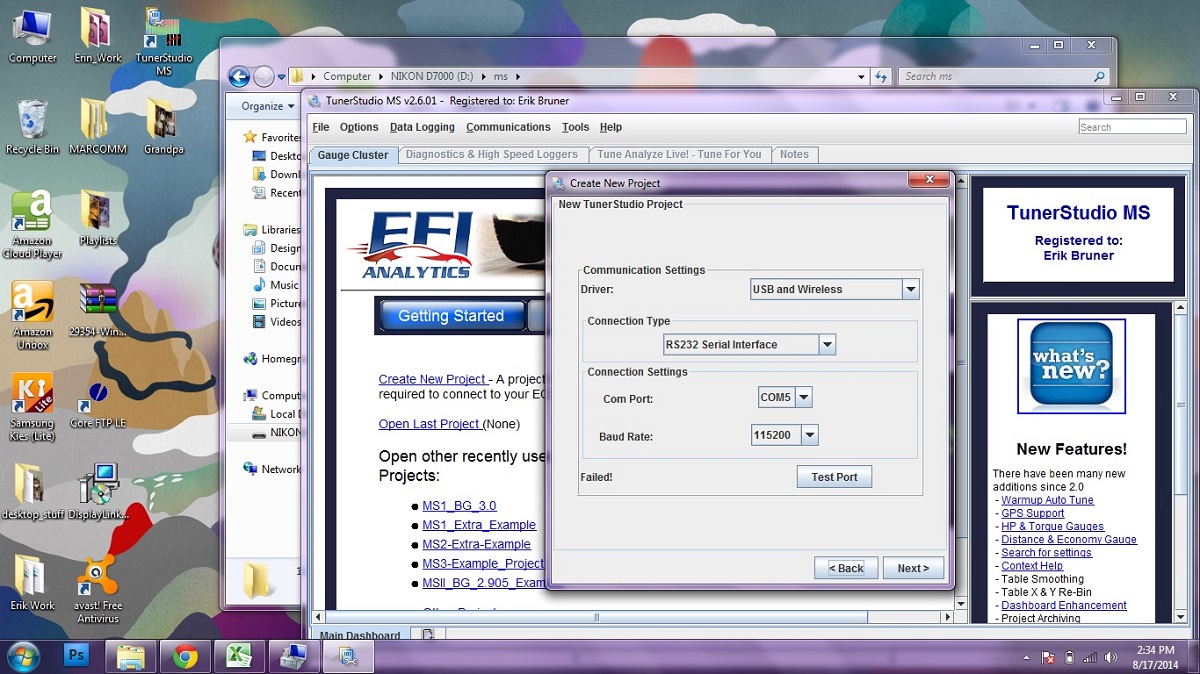
Task: Open the Erin_Work desktop folder
Action: (97, 35)
